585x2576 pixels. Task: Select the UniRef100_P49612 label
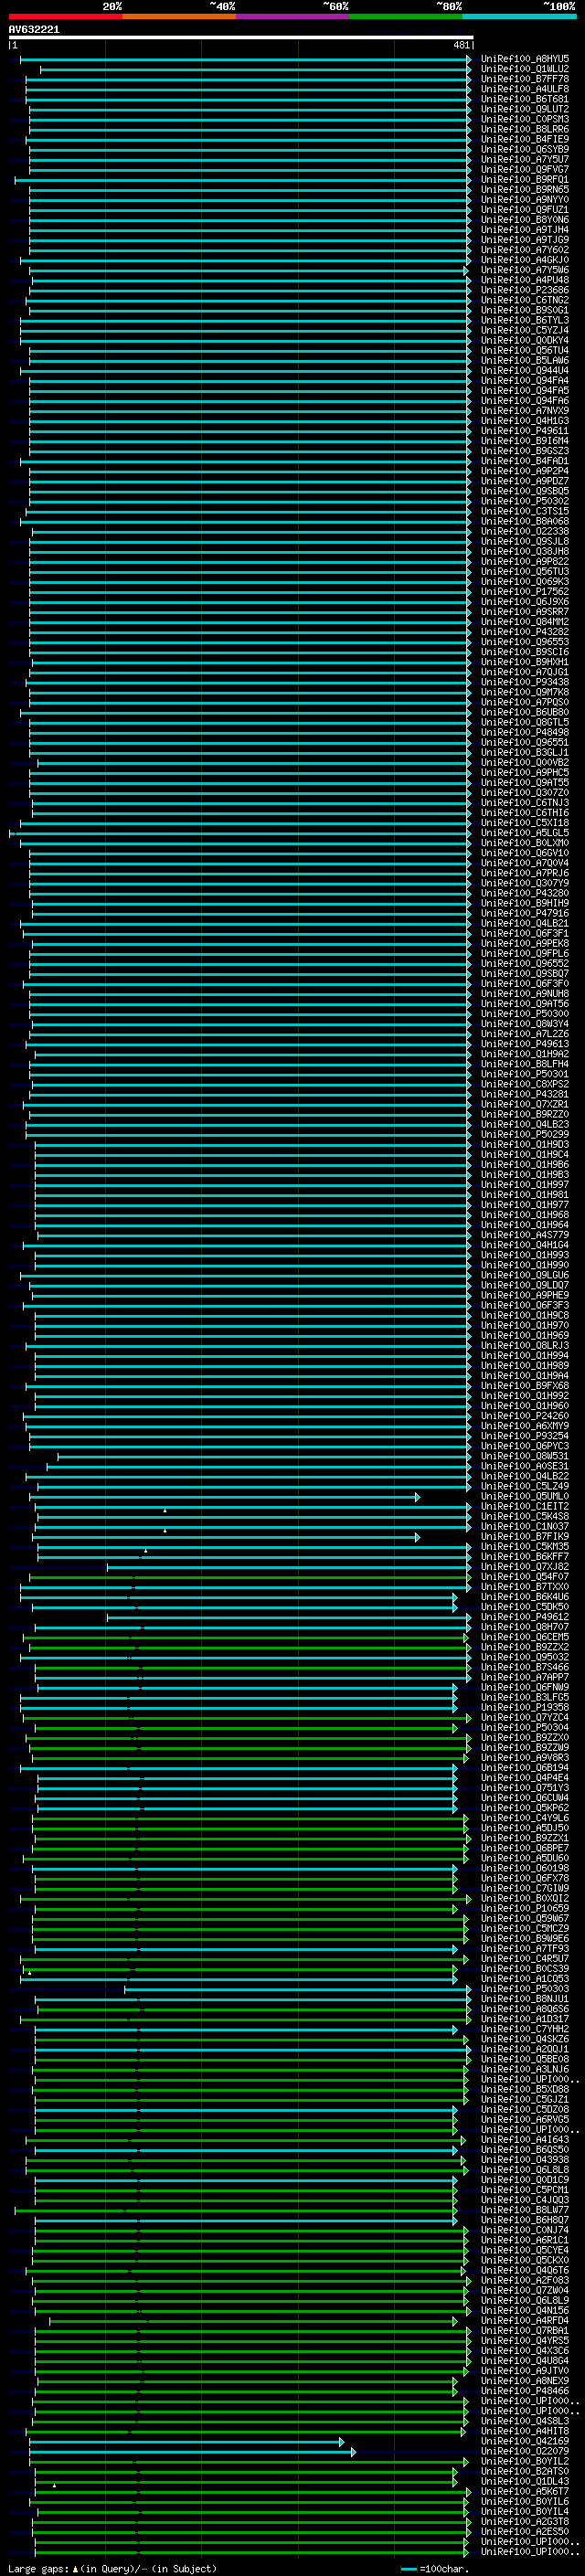[x=525, y=1617]
